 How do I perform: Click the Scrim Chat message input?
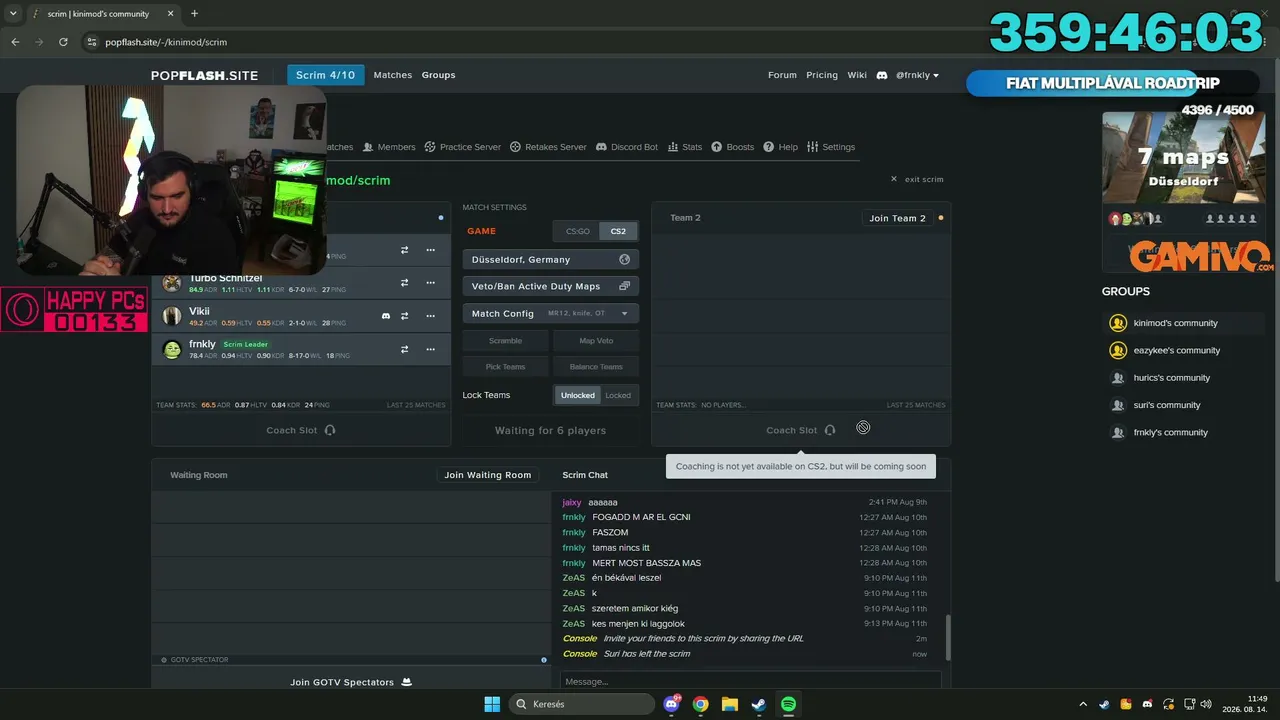point(750,681)
